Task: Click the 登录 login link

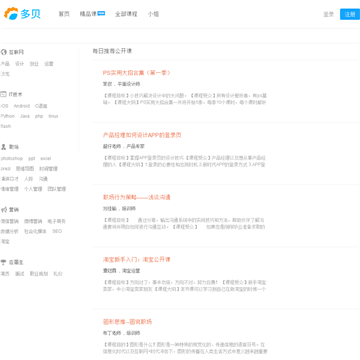Action: tap(329, 14)
